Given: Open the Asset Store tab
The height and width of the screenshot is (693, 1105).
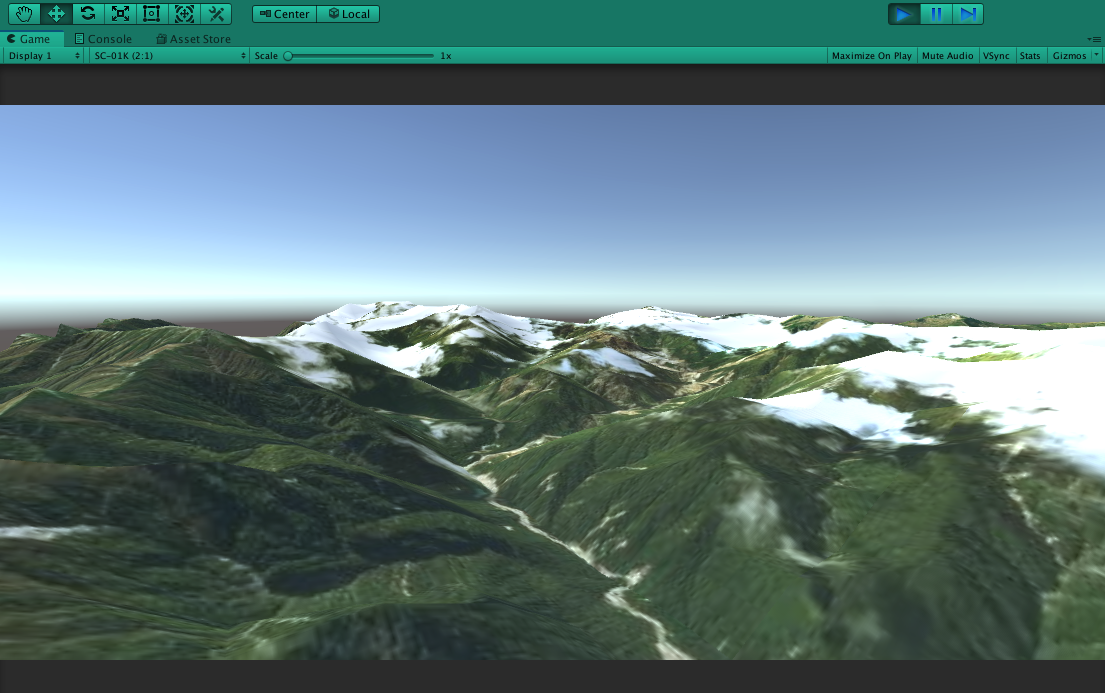Looking at the screenshot, I should (x=193, y=39).
